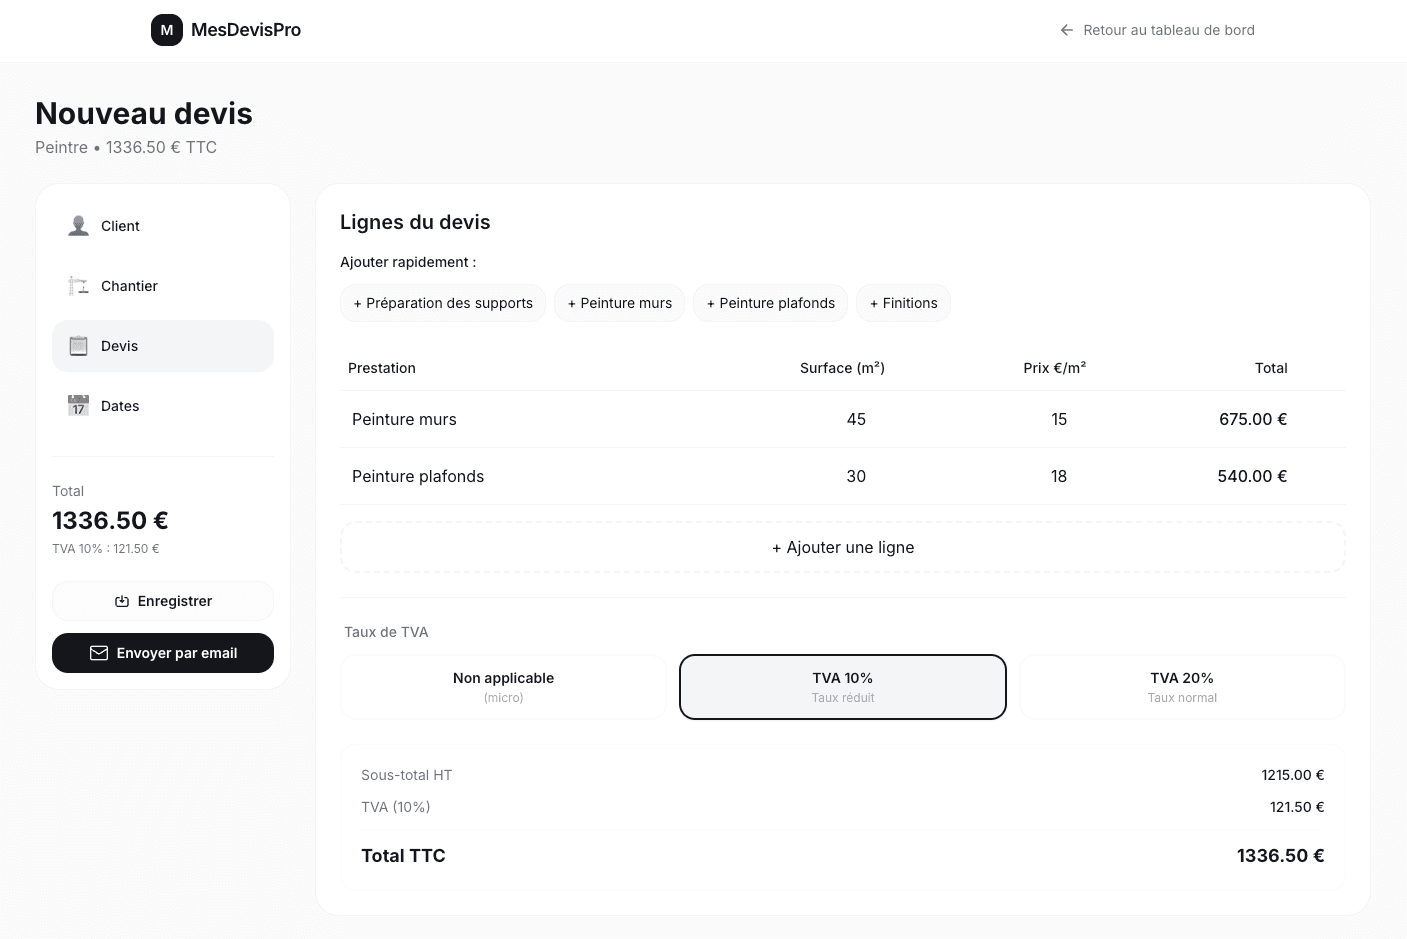Switch to the Dates section
Image resolution: width=1407 pixels, height=939 pixels.
(x=162, y=405)
